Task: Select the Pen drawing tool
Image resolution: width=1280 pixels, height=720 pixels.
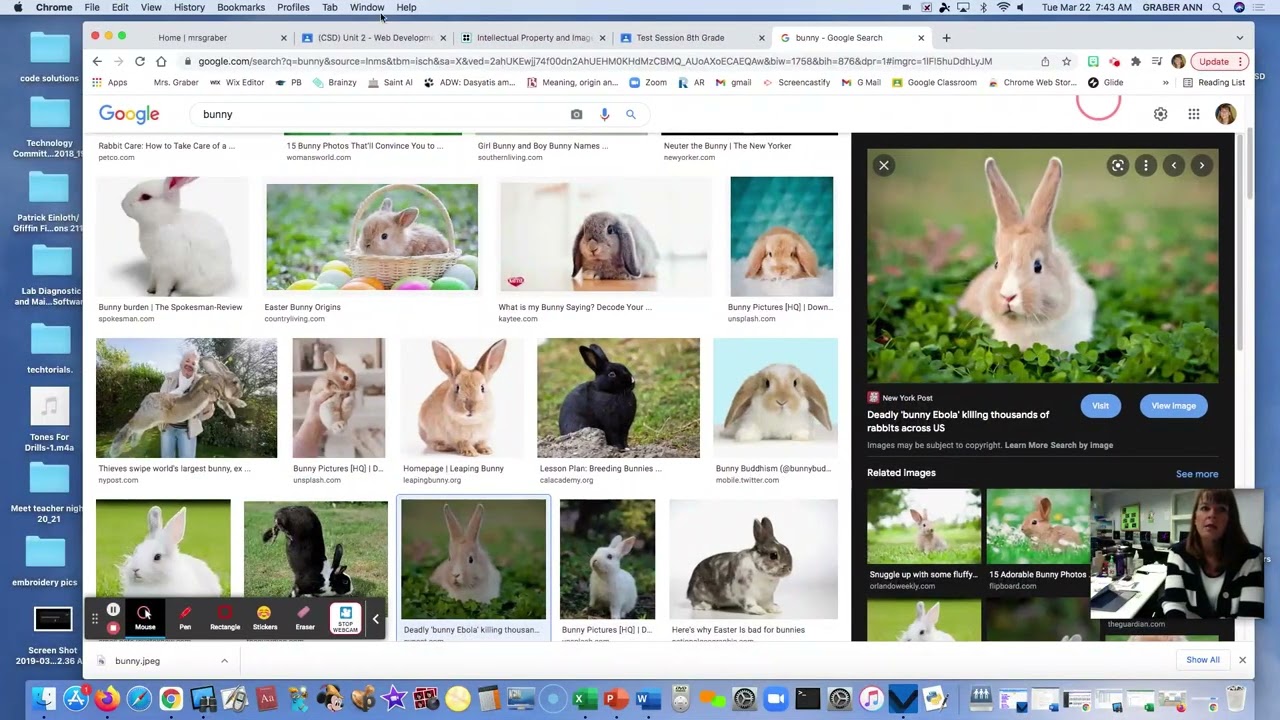Action: click(x=185, y=618)
